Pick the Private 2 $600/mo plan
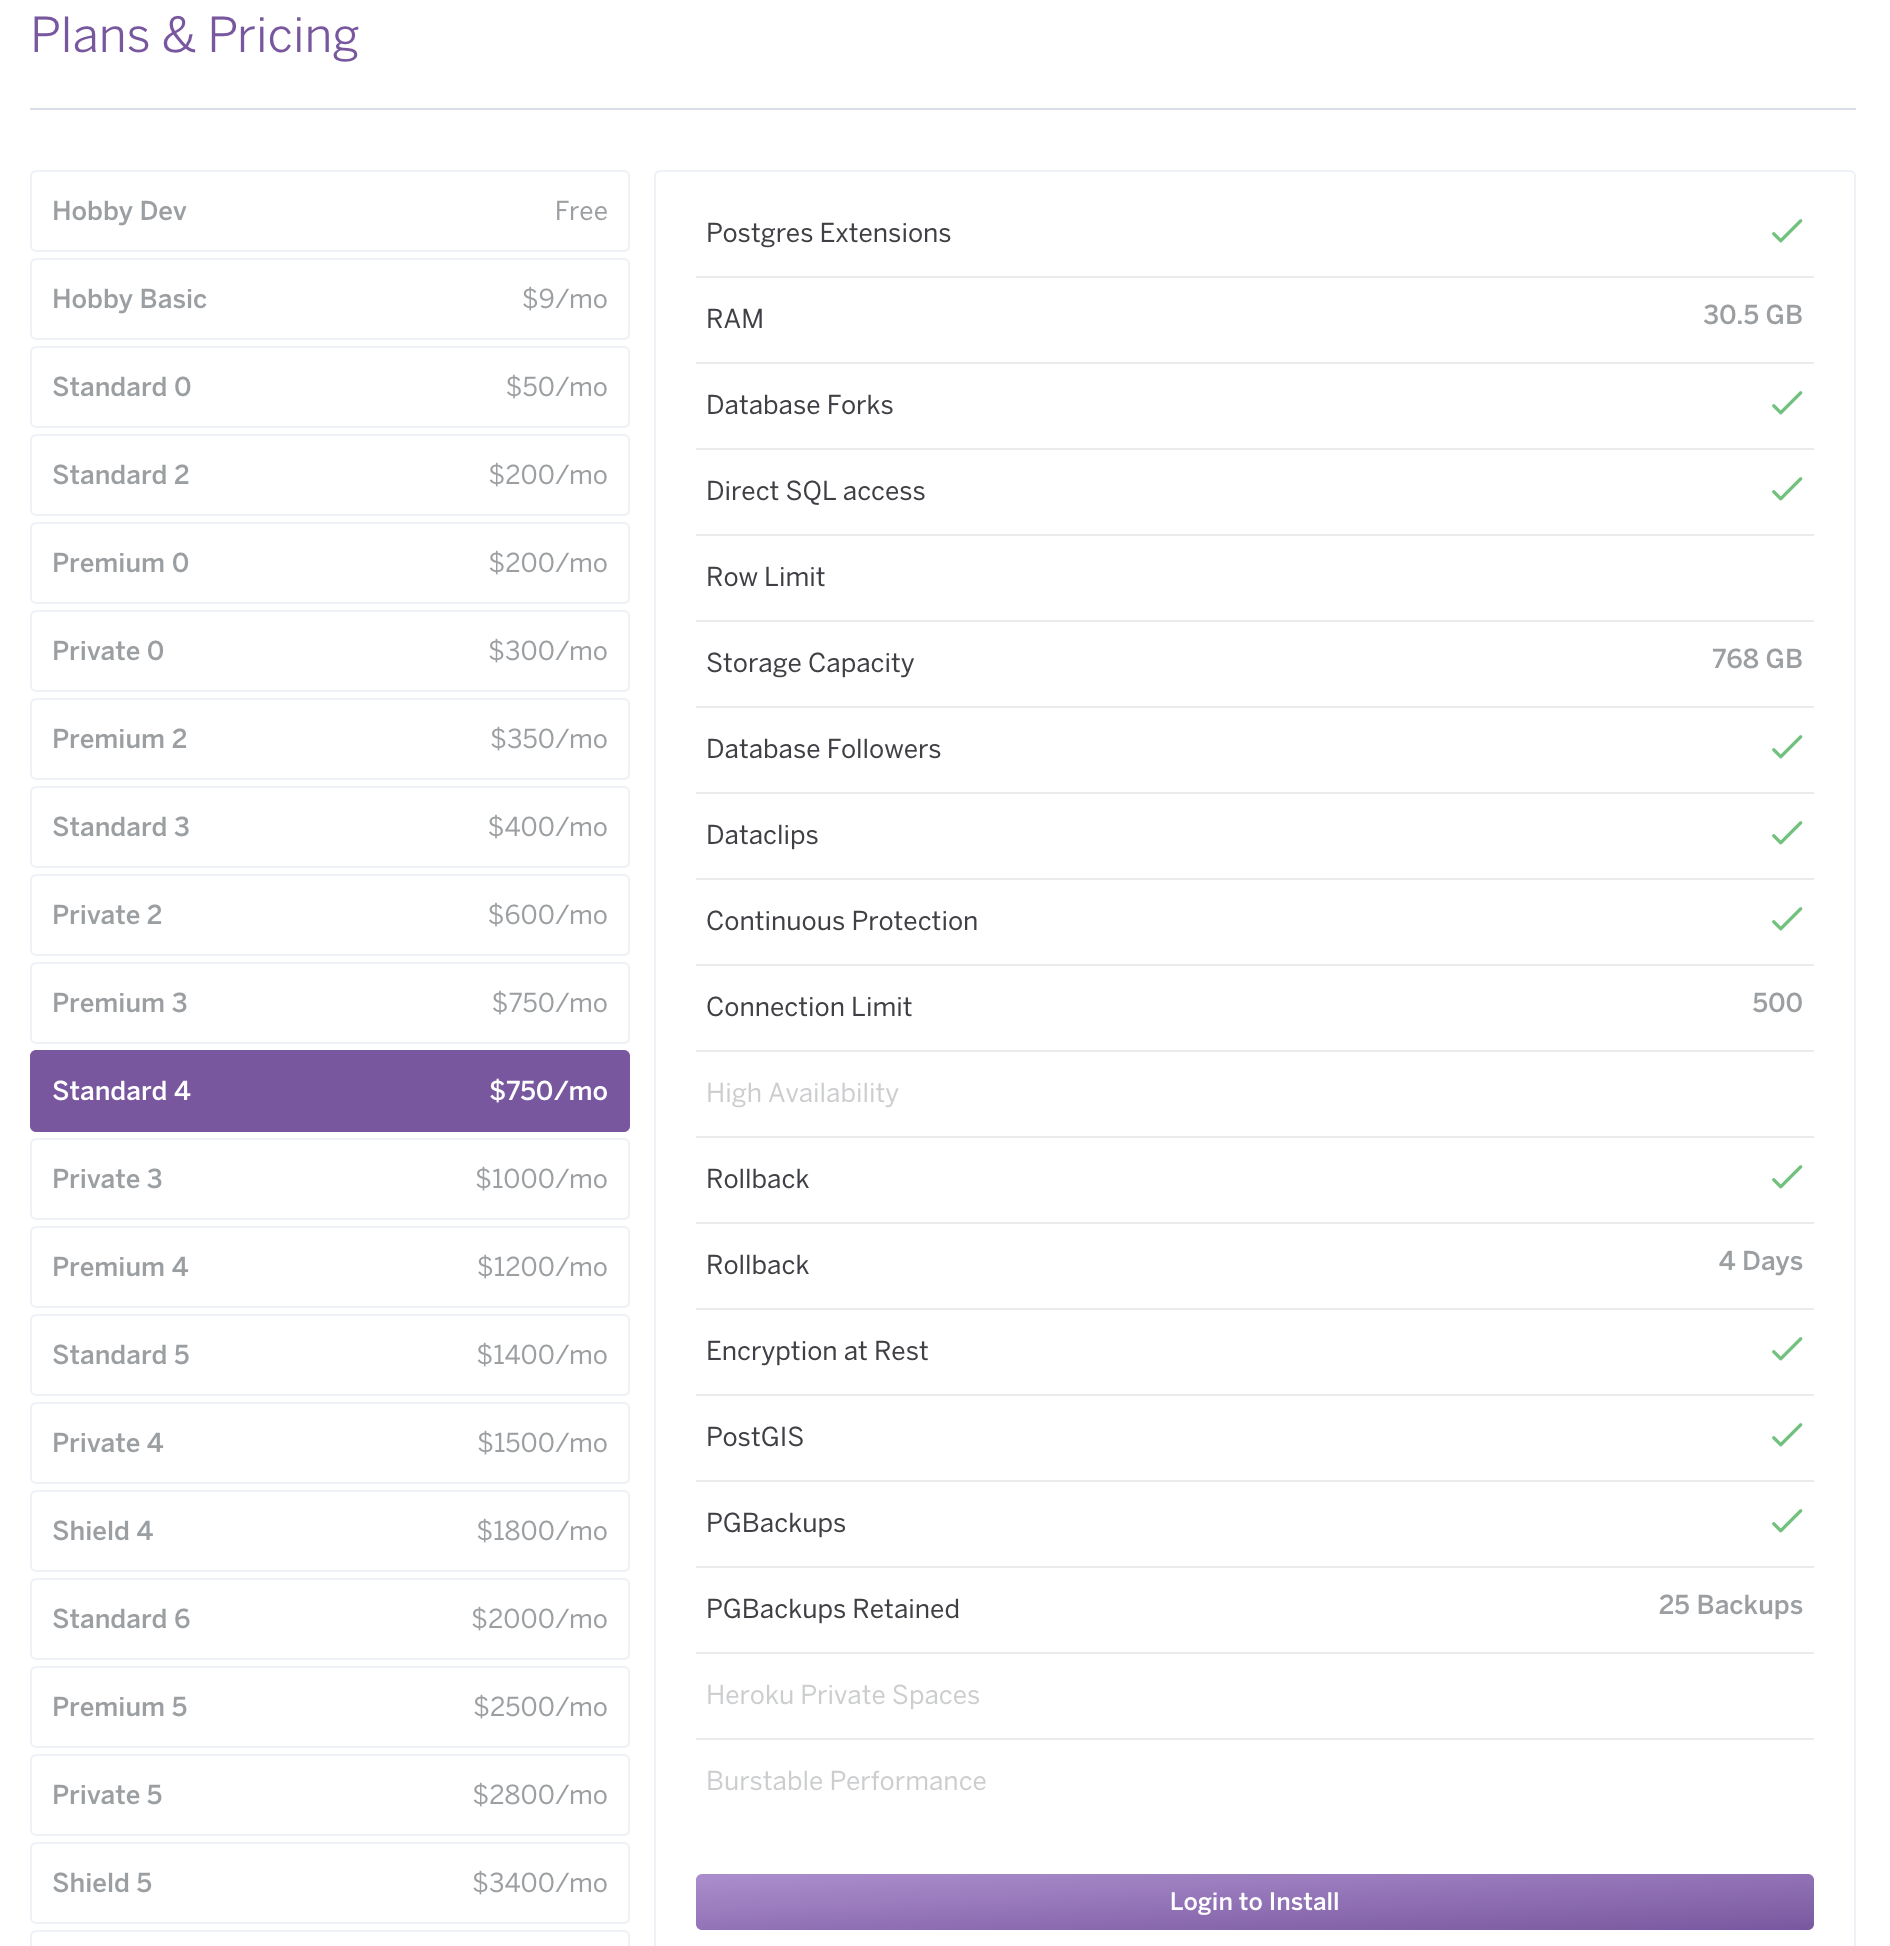 (x=330, y=915)
